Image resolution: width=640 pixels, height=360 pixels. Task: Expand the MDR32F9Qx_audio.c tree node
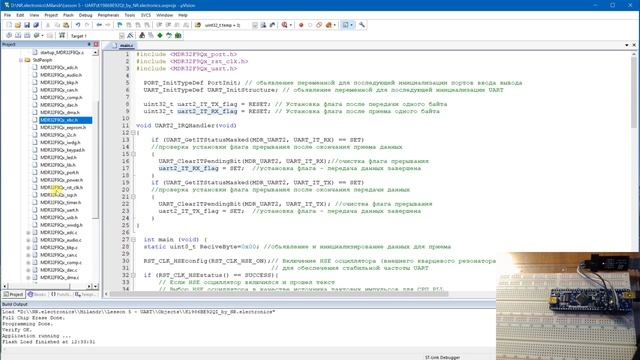click(28, 240)
